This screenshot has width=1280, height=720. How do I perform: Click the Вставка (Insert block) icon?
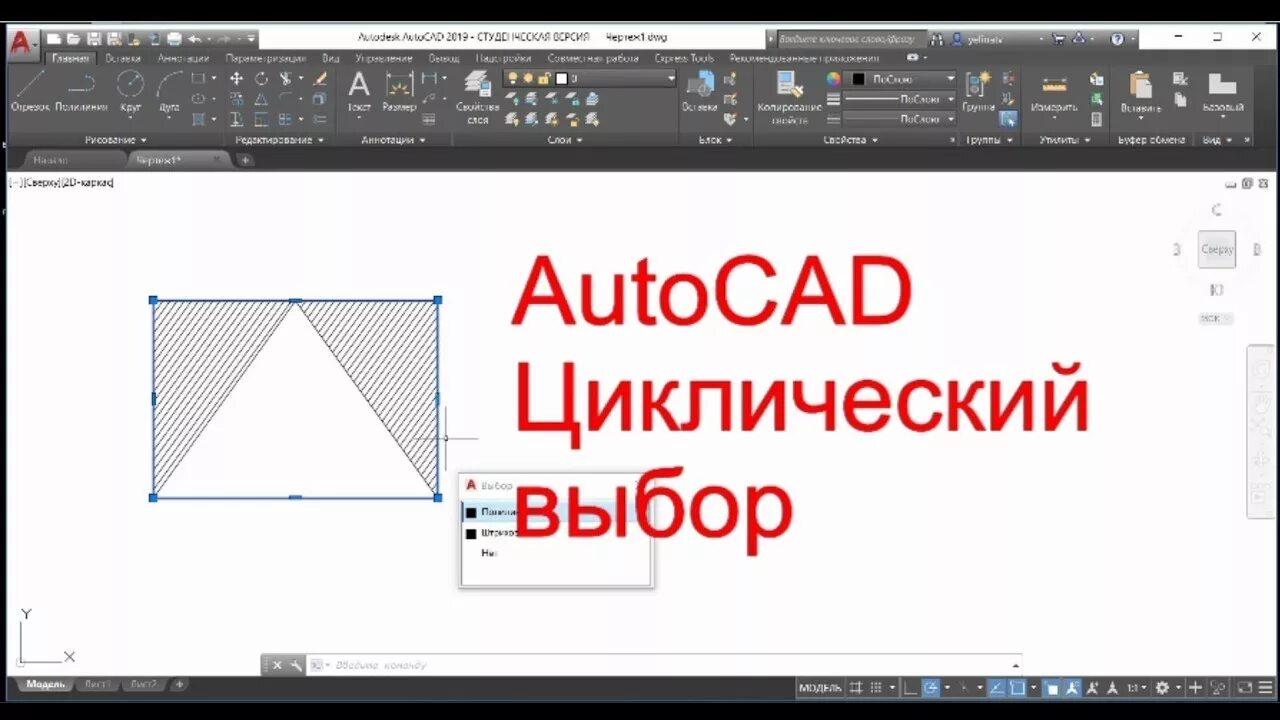700,90
